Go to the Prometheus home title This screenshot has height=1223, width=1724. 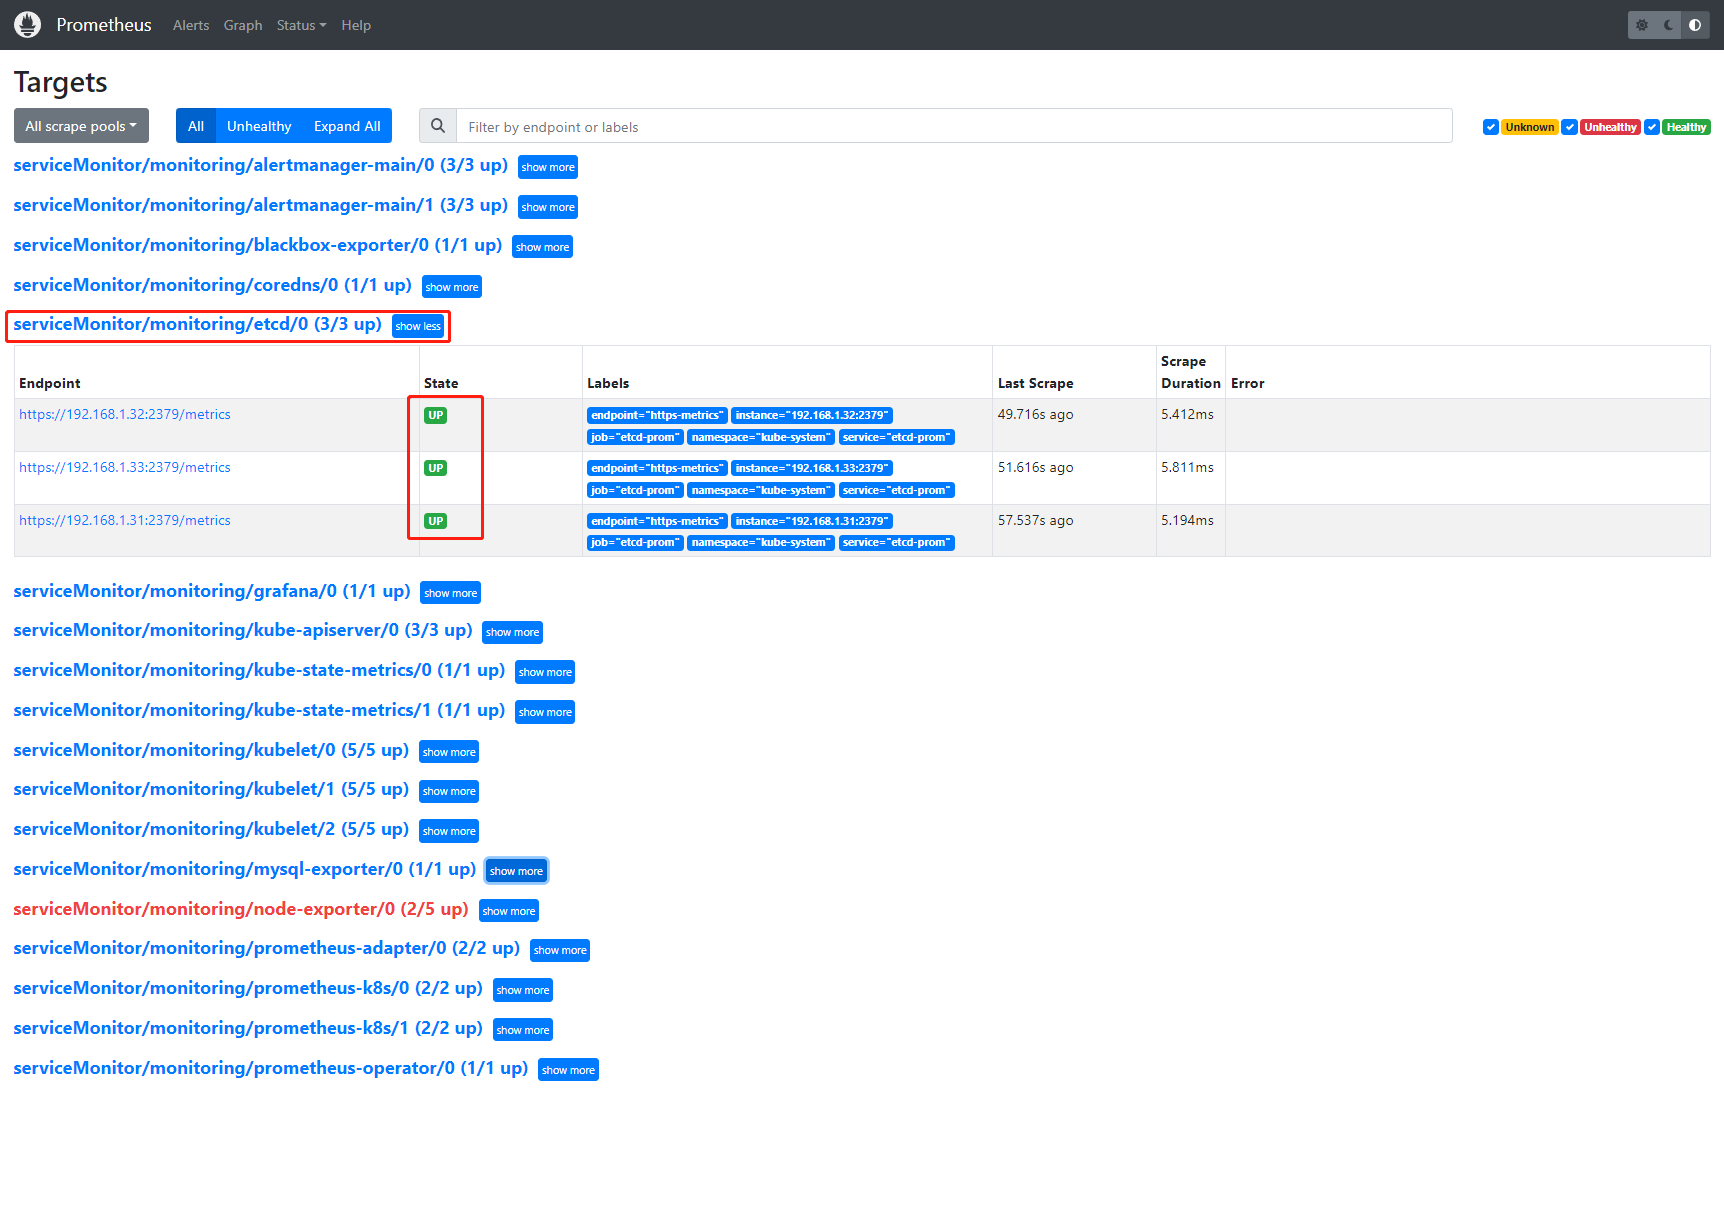pyautogui.click(x=104, y=25)
